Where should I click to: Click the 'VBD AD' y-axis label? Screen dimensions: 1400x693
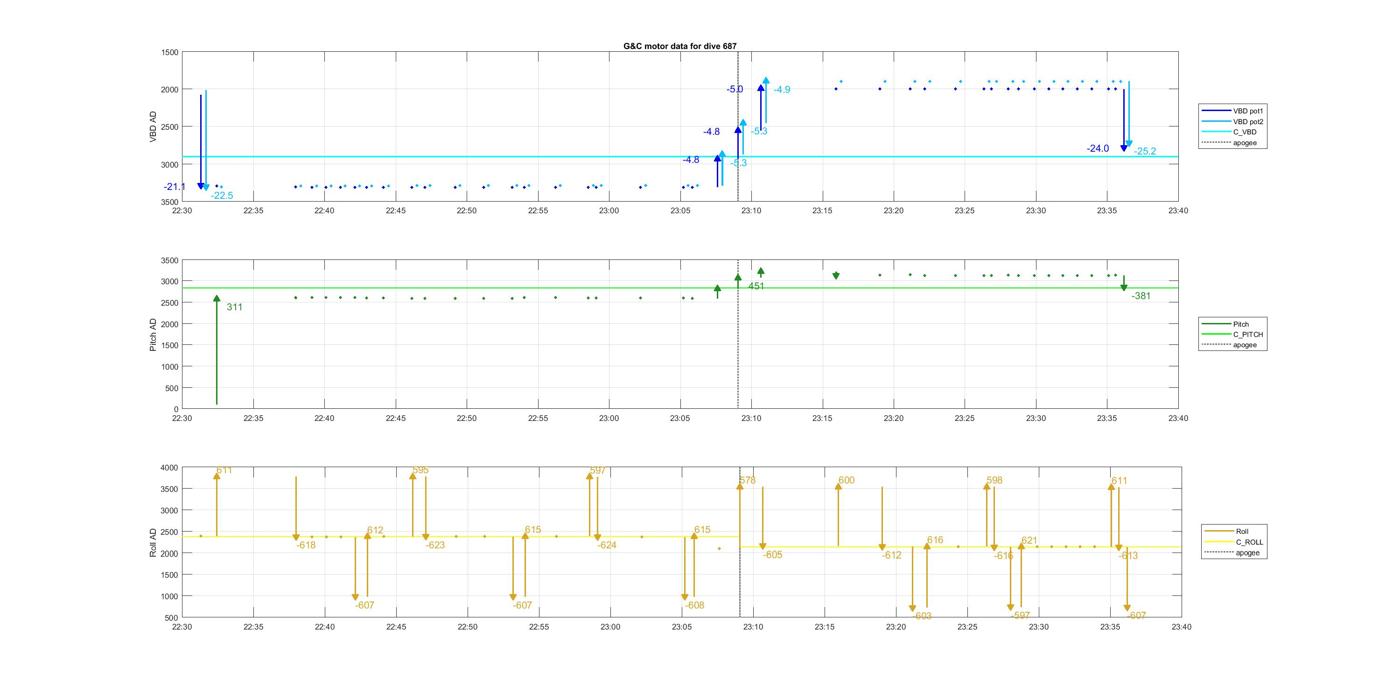coord(154,127)
